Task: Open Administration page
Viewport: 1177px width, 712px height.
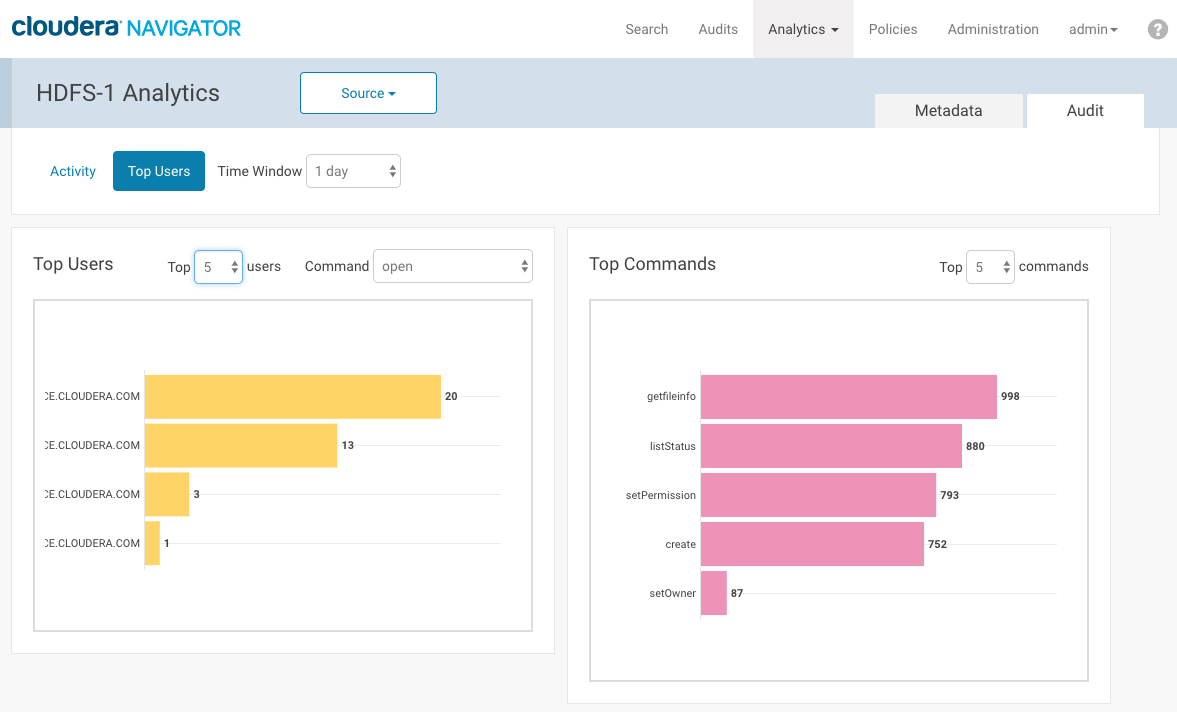Action: 993,29
